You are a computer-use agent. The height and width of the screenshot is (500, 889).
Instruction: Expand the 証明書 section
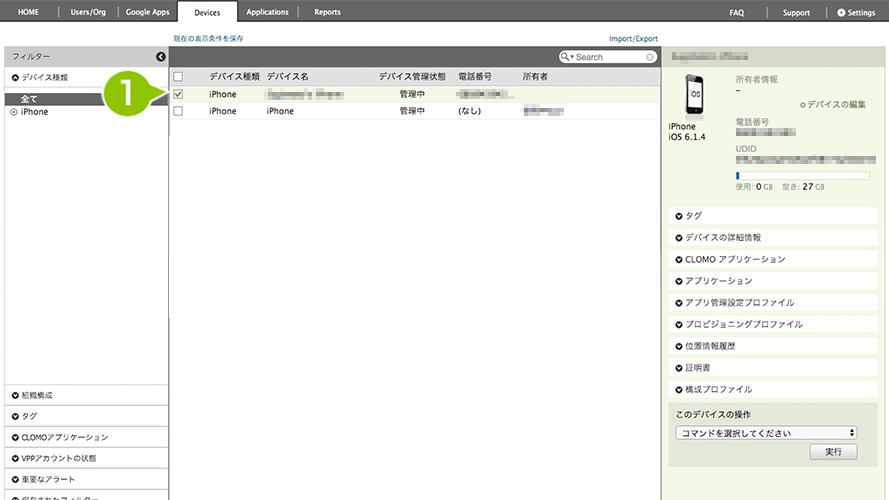(773, 368)
